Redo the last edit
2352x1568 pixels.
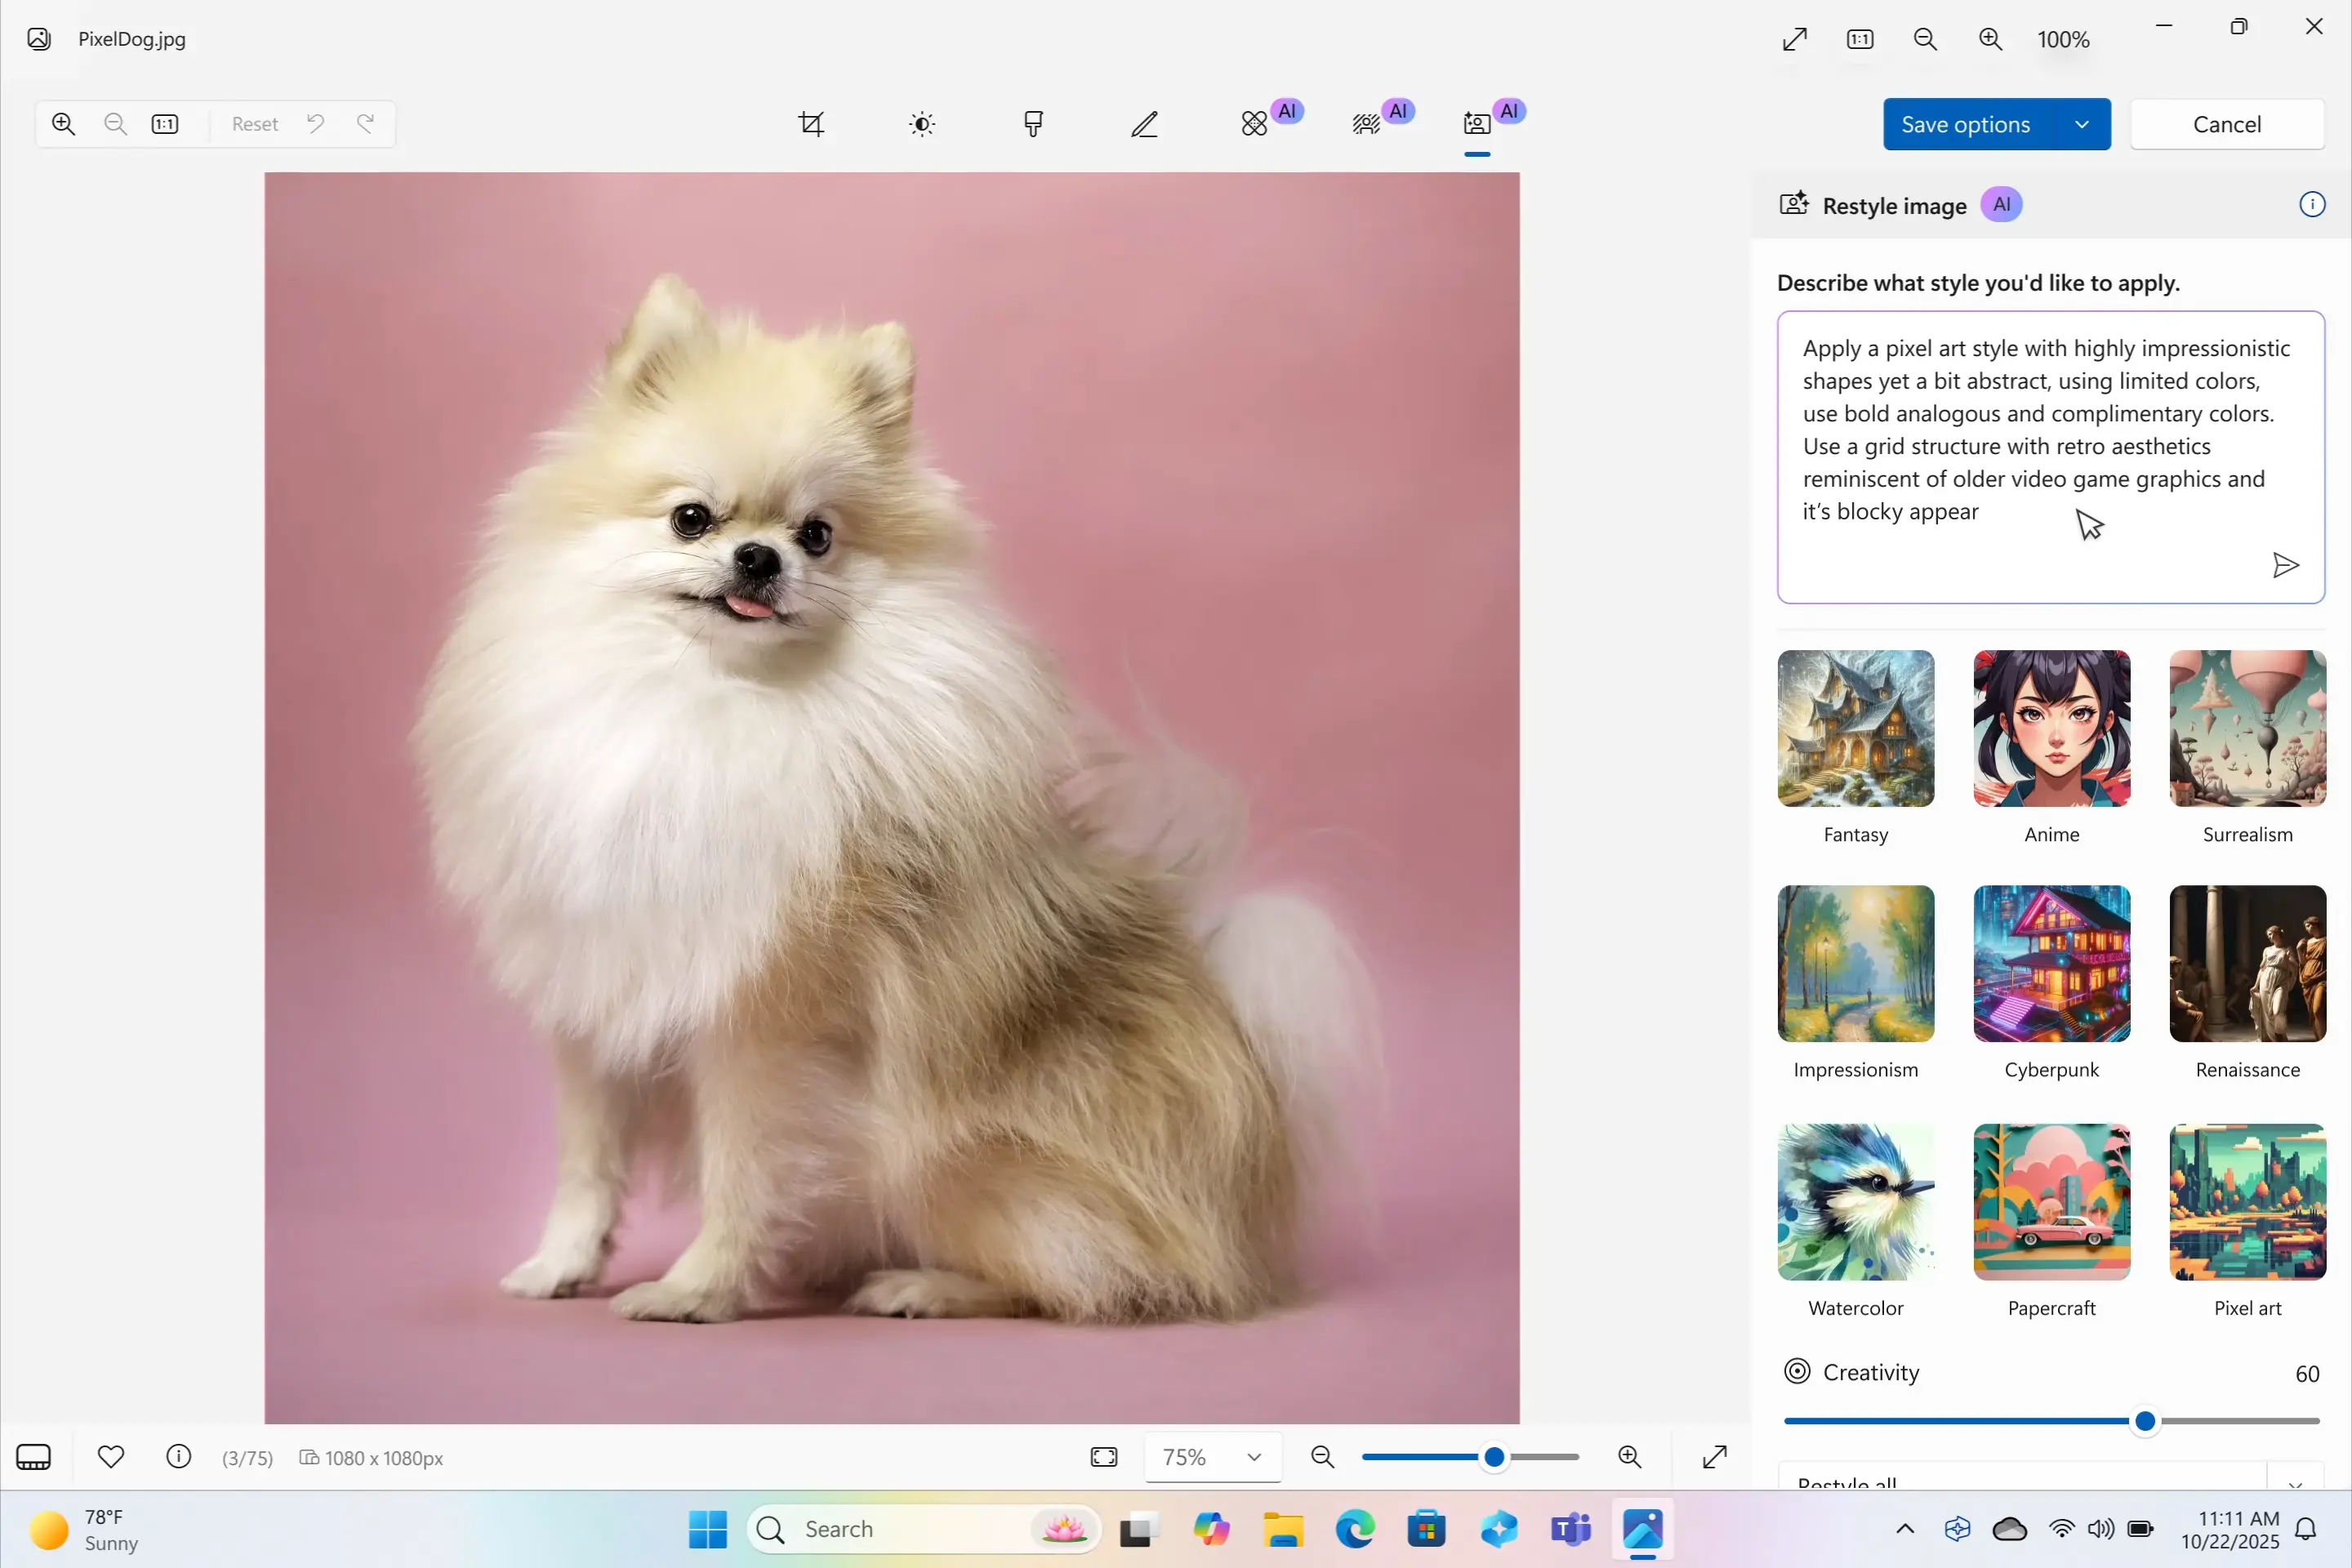[x=366, y=123]
